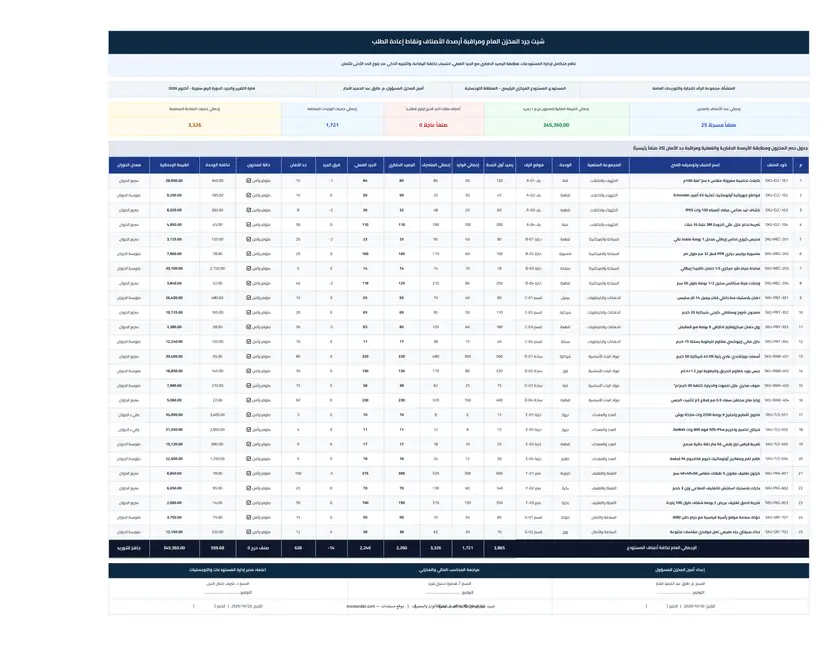Screen dimensions: 840x649
Task: Click the 'القيمة الإجمالية' column header
Action: coord(174,165)
